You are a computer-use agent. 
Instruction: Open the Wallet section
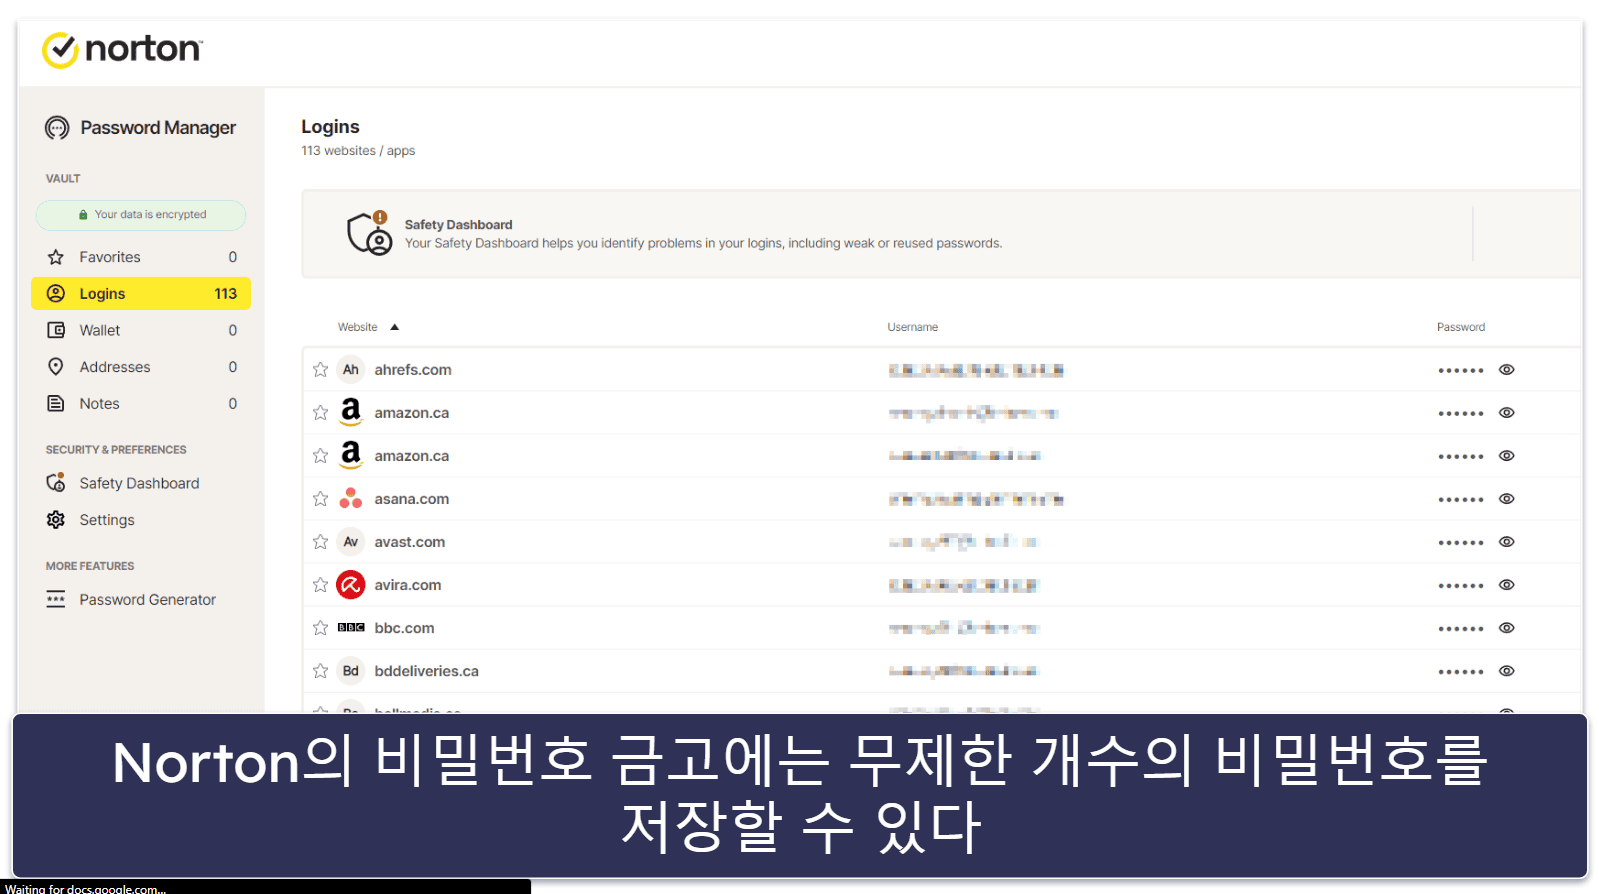pos(141,330)
